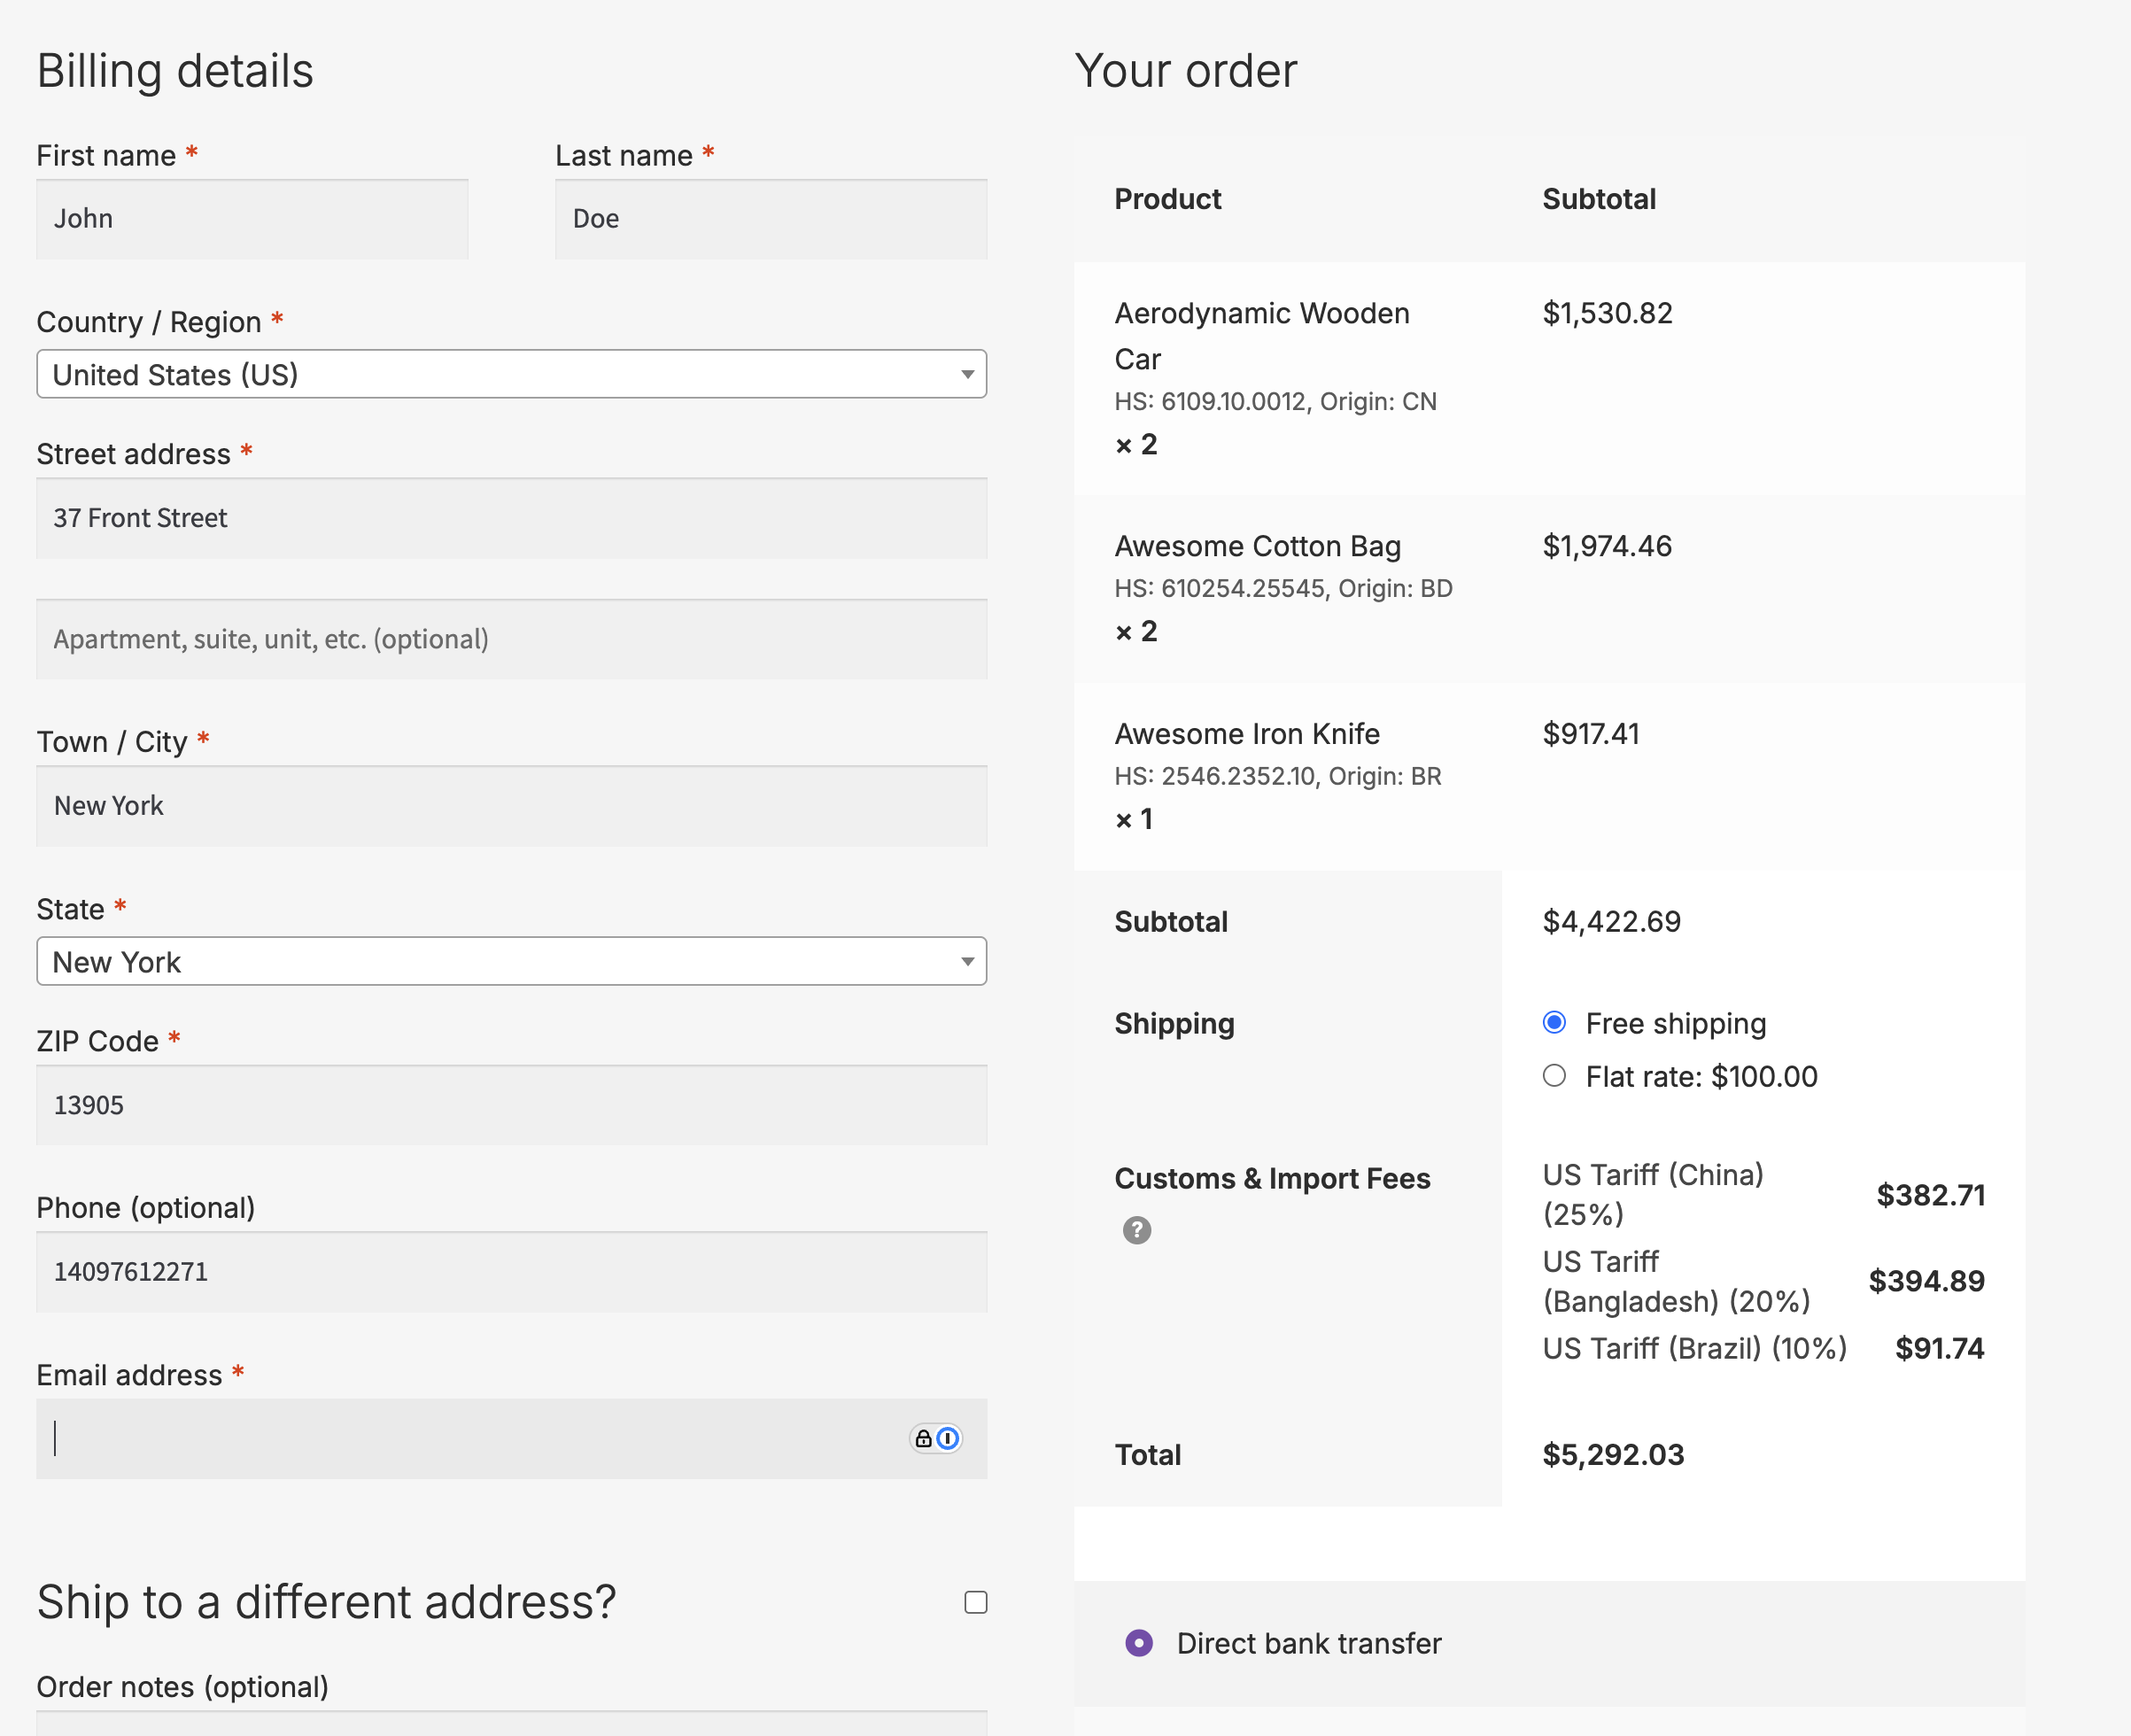Select the Free shipping option
This screenshot has height=1736, width=2131.
[x=1554, y=1022]
